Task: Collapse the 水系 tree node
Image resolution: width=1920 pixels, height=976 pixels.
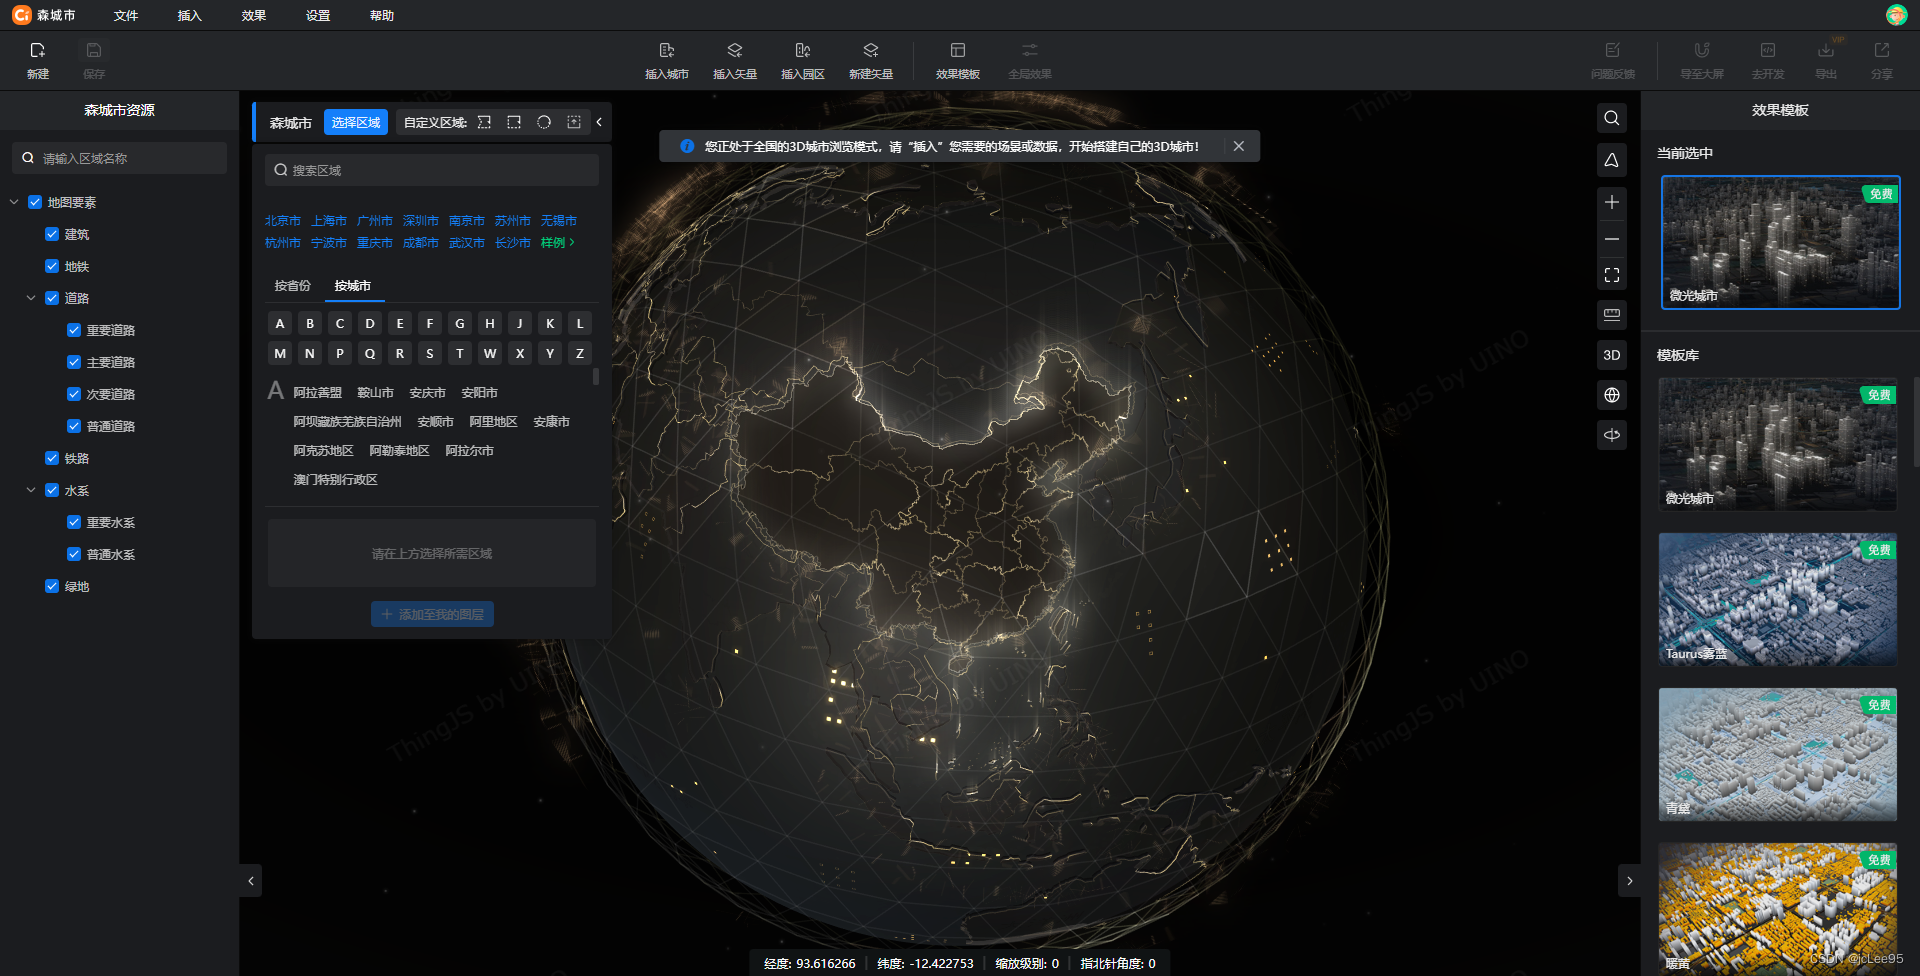Action: pyautogui.click(x=31, y=490)
